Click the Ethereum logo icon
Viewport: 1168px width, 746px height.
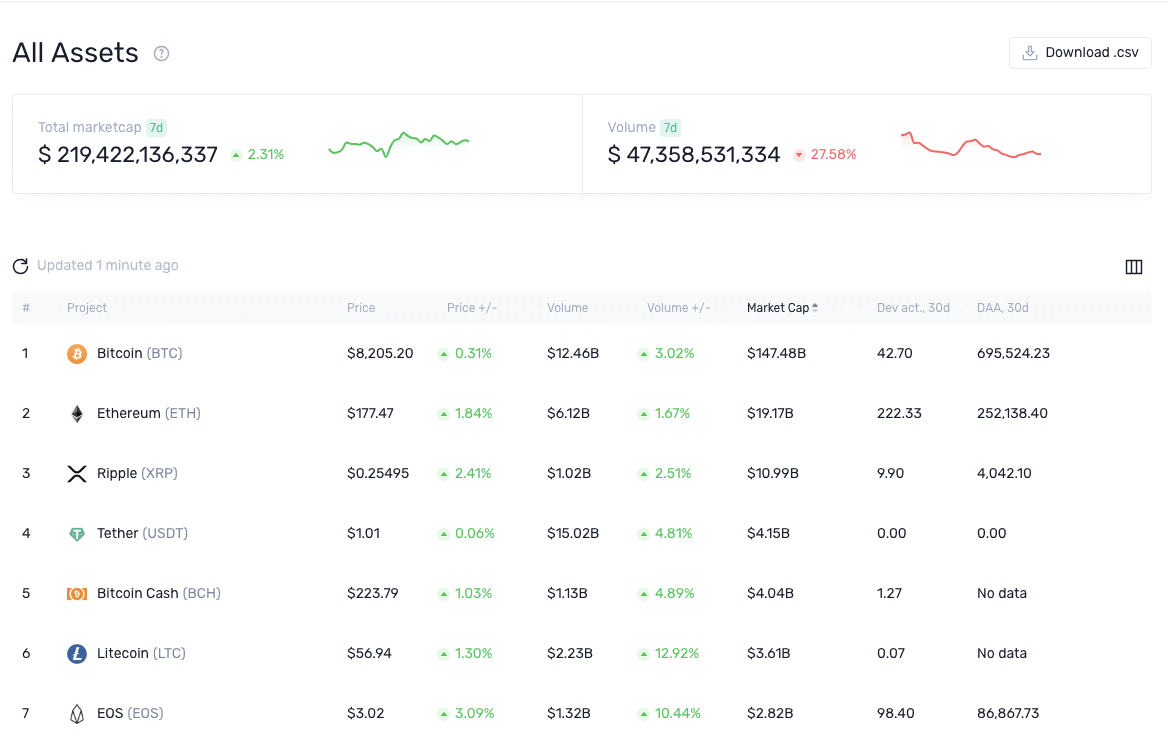[77, 414]
